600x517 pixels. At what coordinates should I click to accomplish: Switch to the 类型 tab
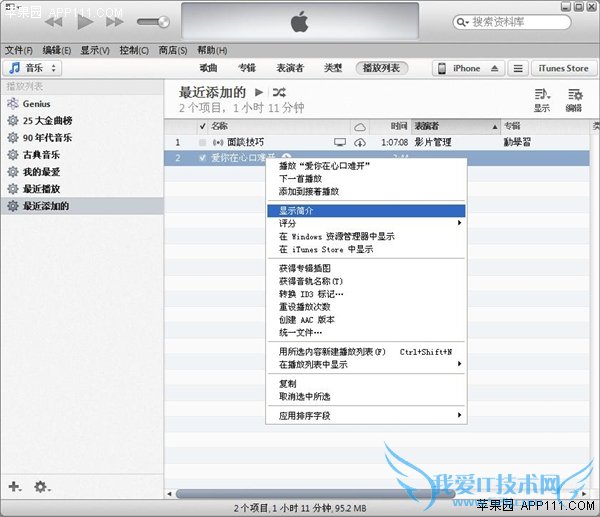click(x=333, y=68)
